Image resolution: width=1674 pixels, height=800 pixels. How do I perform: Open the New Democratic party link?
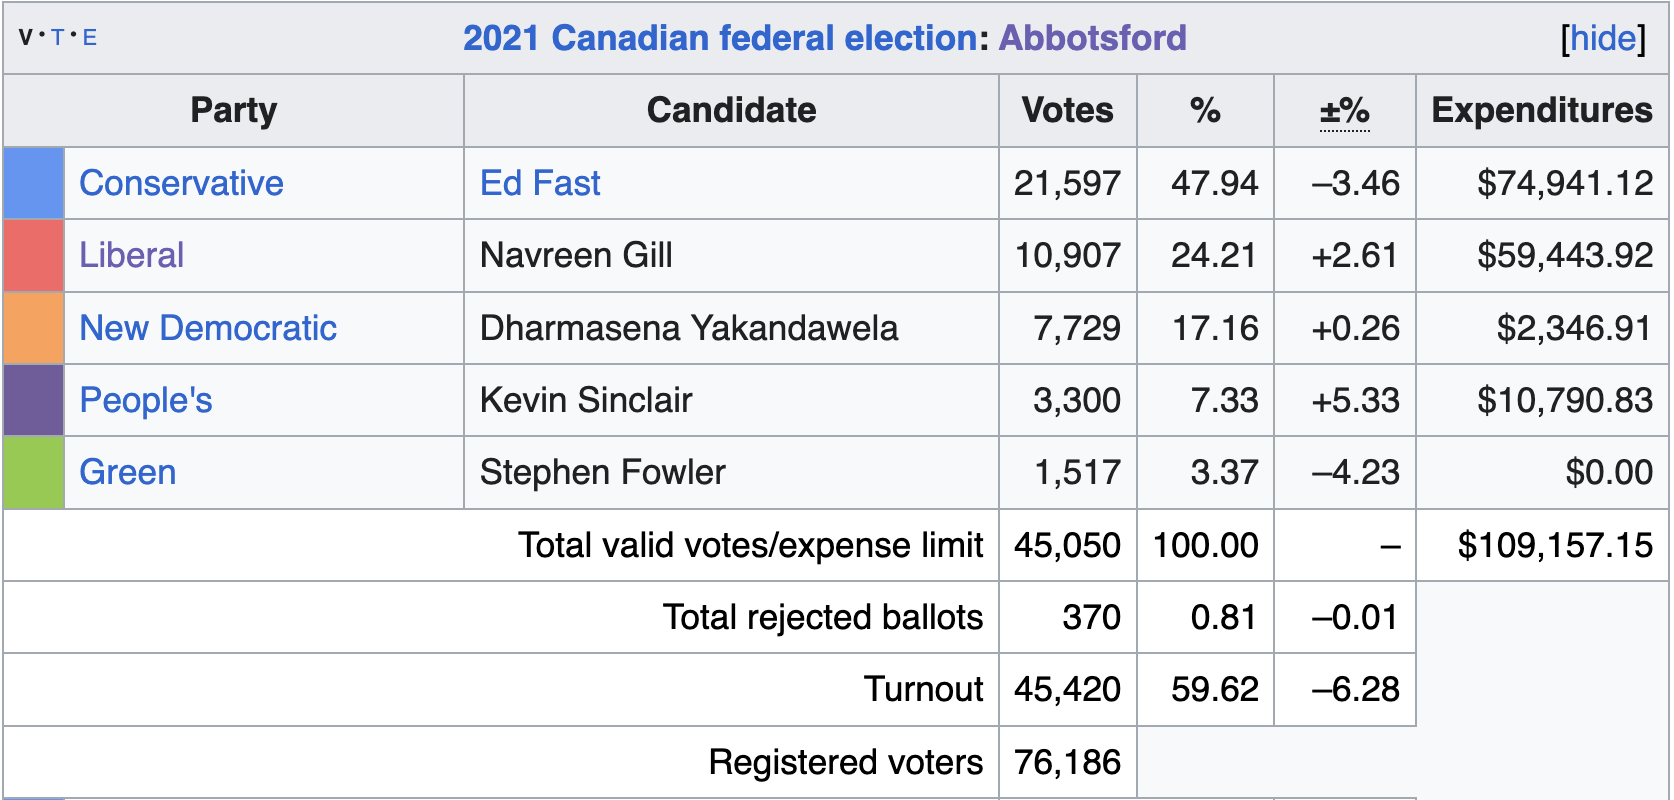(x=208, y=328)
